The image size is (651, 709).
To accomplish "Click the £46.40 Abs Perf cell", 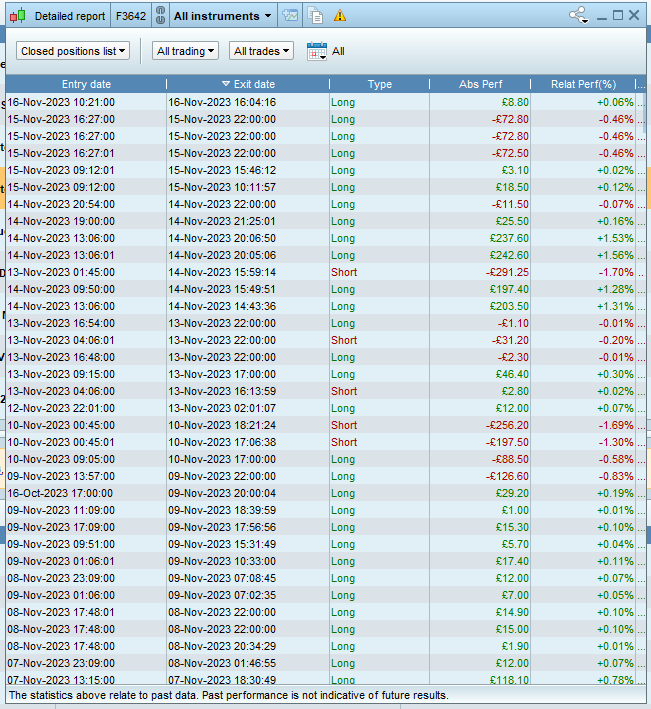I will [x=512, y=374].
